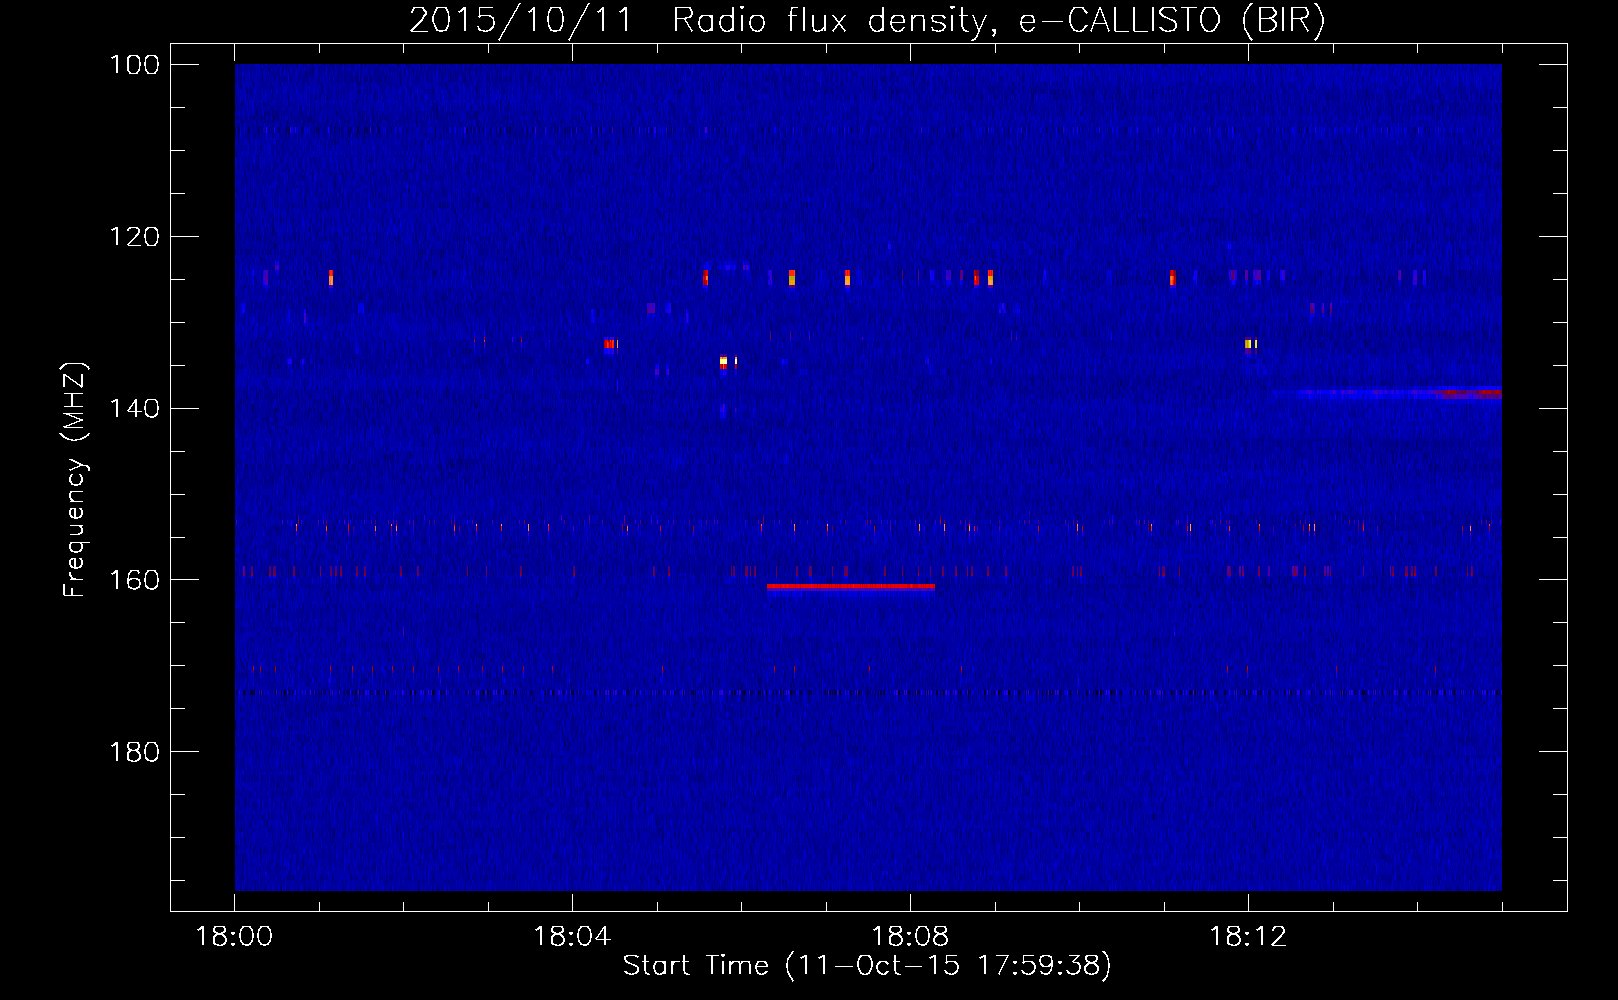Click the 18:00 time tick label
Image resolution: width=1618 pixels, height=1000 pixels.
pyautogui.click(x=234, y=937)
